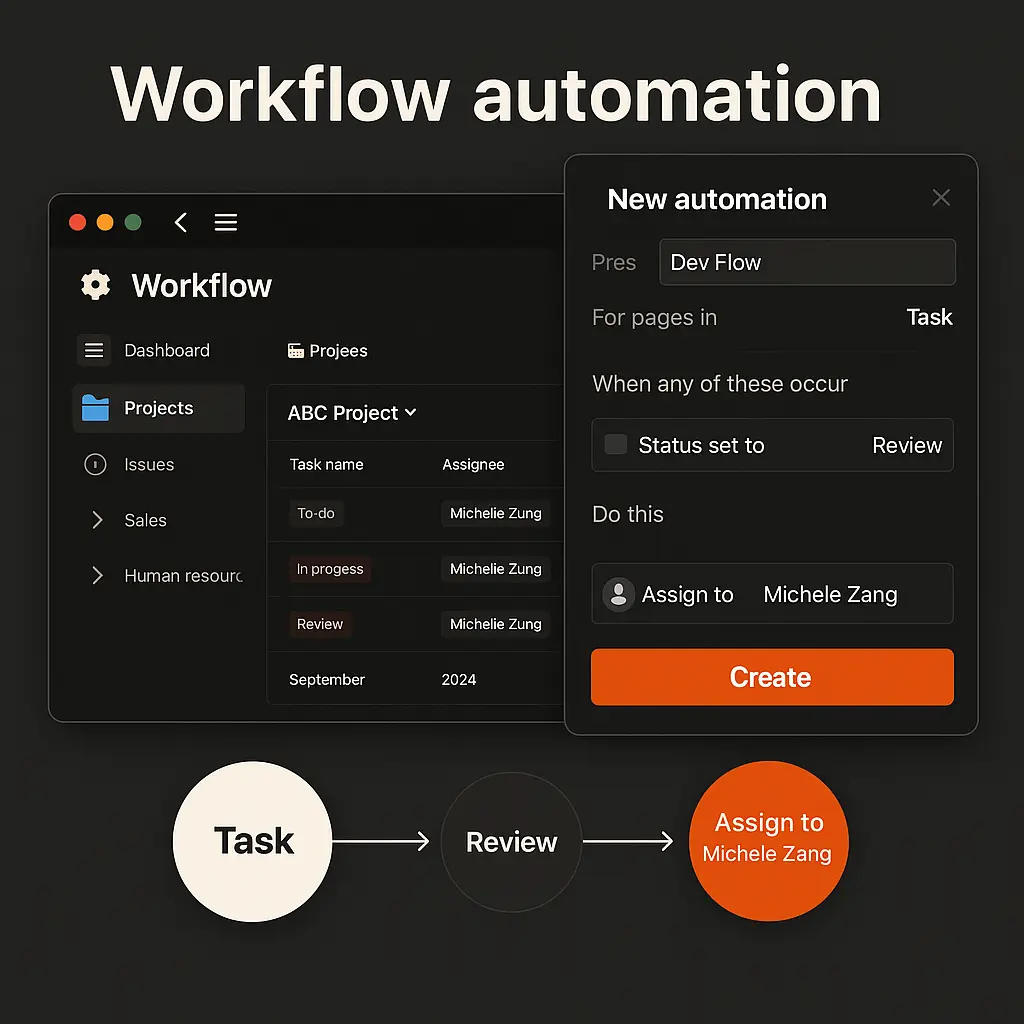Click the Pres label beside Dev Flow
The image size is (1024, 1024).
(614, 263)
